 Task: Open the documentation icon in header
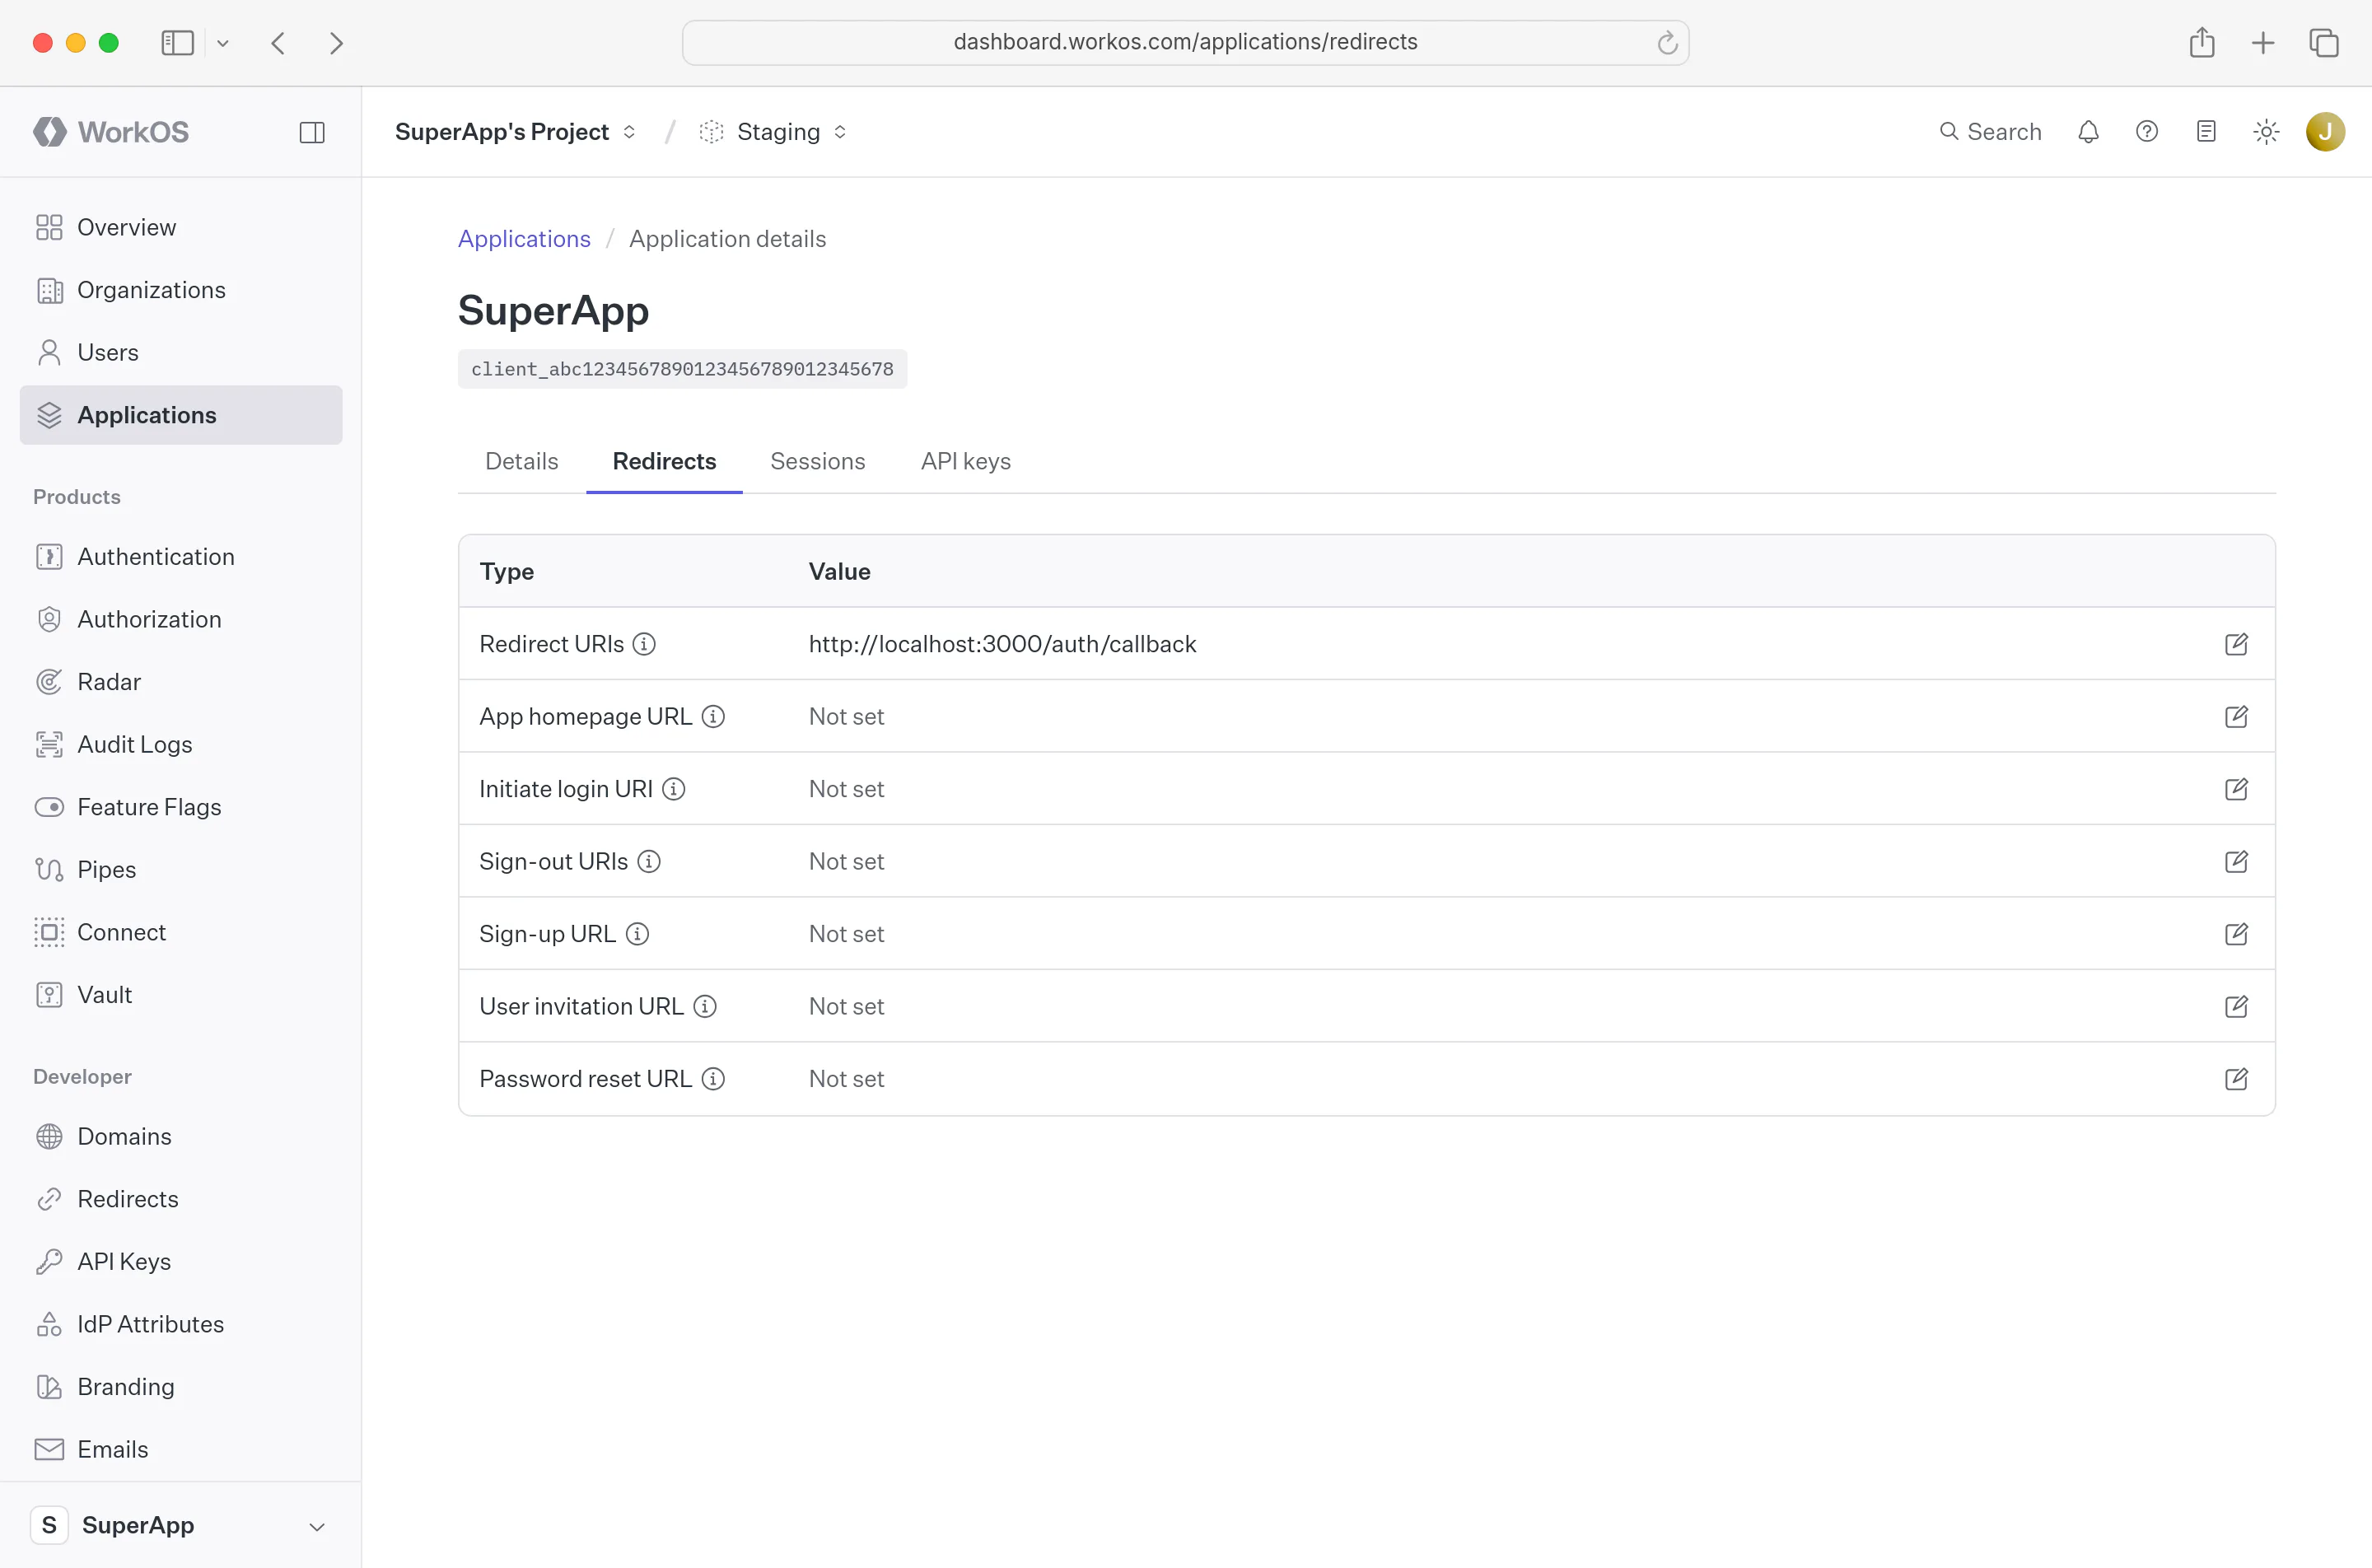(2206, 132)
